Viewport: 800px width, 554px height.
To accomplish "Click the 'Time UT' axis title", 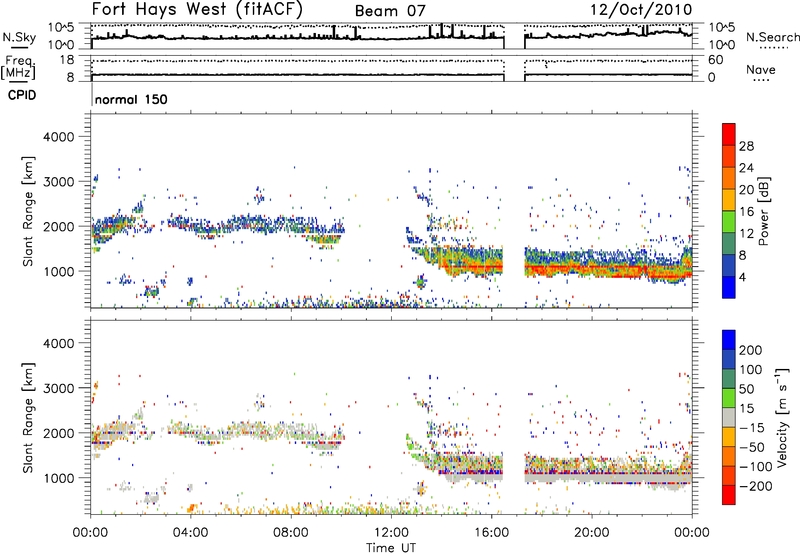I will tap(391, 548).
